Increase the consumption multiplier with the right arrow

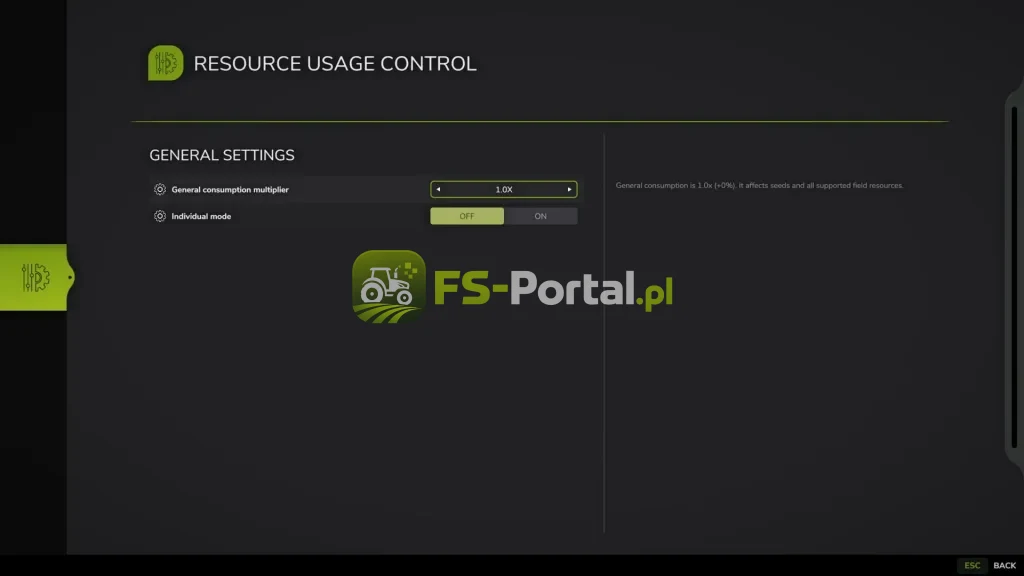point(569,189)
